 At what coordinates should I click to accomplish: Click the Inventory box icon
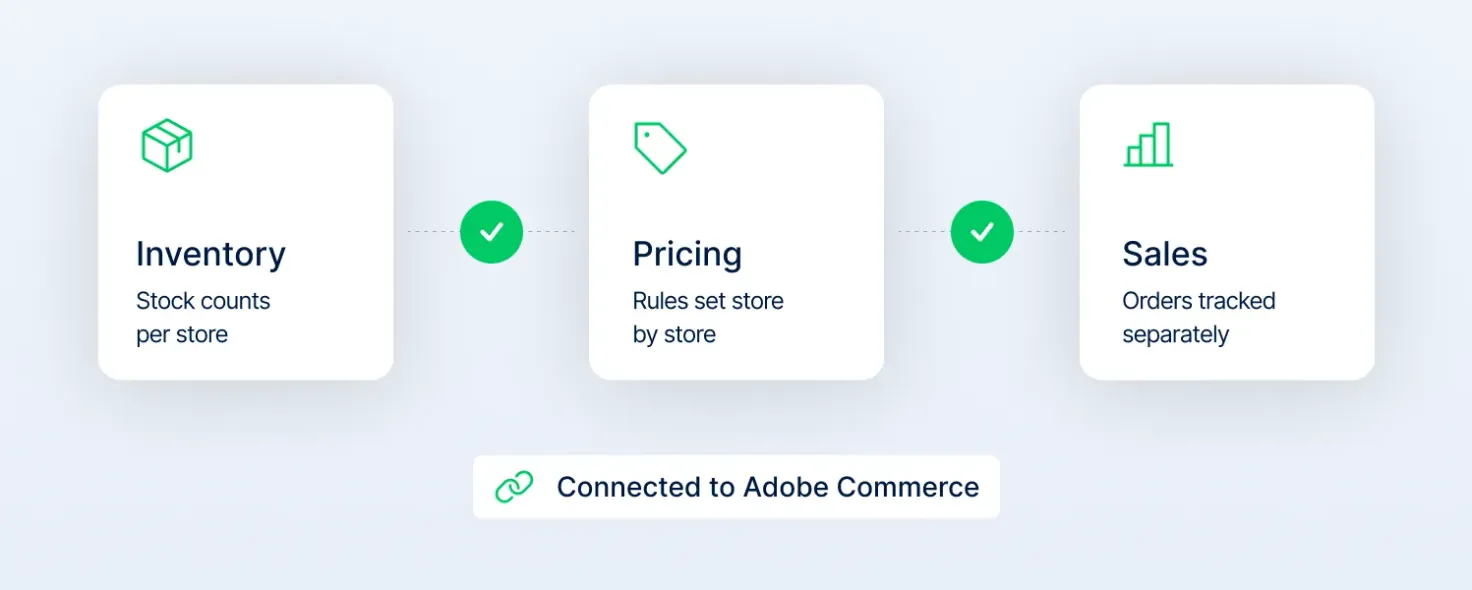pos(166,146)
